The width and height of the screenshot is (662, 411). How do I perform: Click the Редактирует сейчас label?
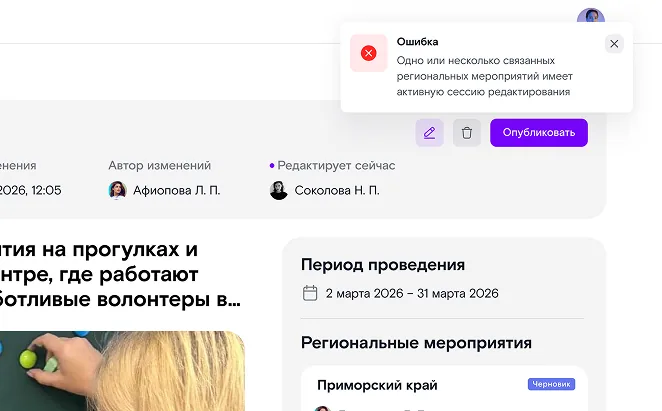point(336,166)
